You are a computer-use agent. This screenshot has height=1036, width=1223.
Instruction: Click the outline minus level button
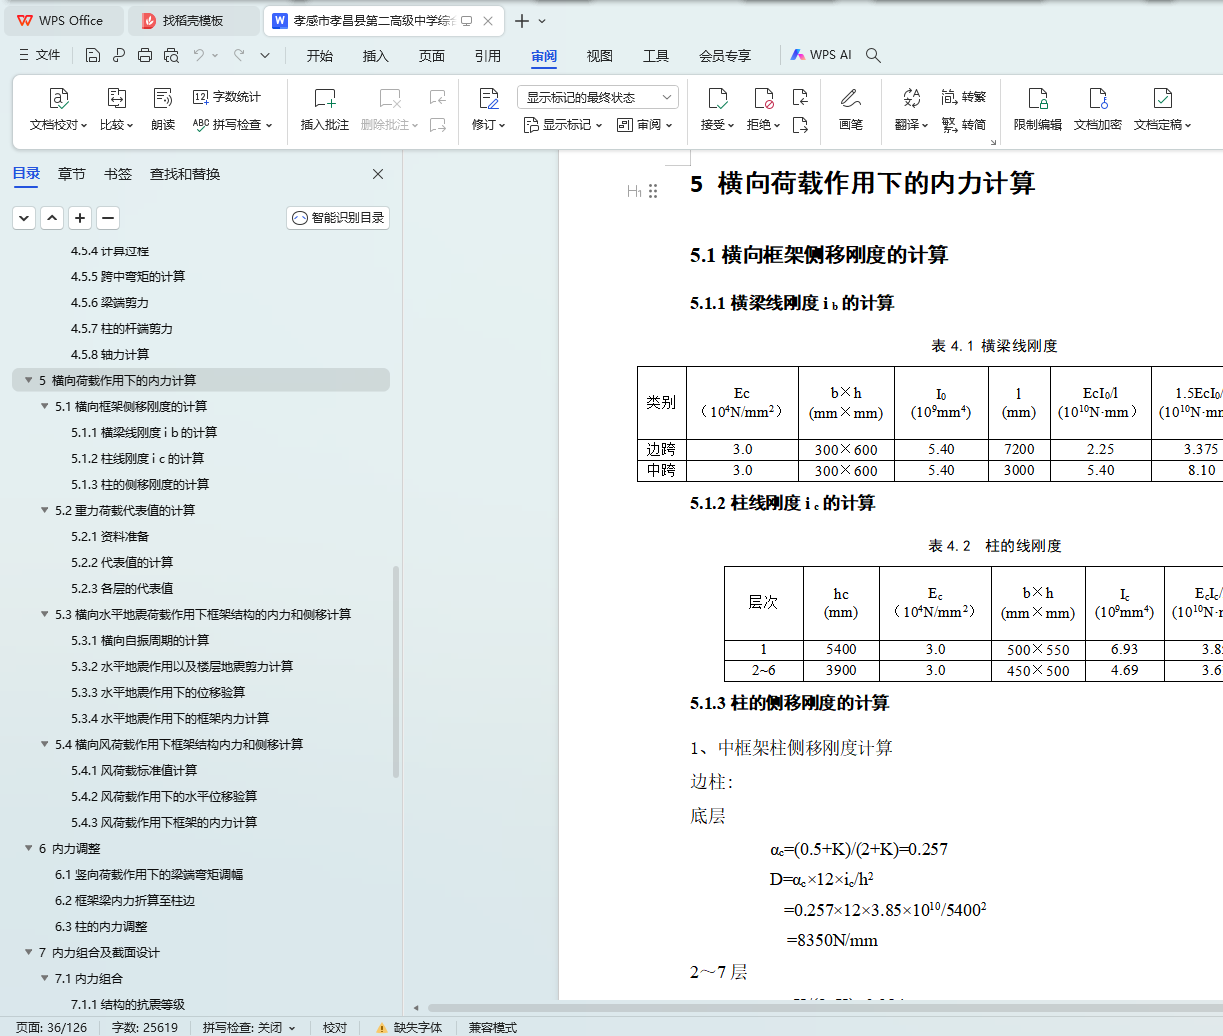(108, 218)
